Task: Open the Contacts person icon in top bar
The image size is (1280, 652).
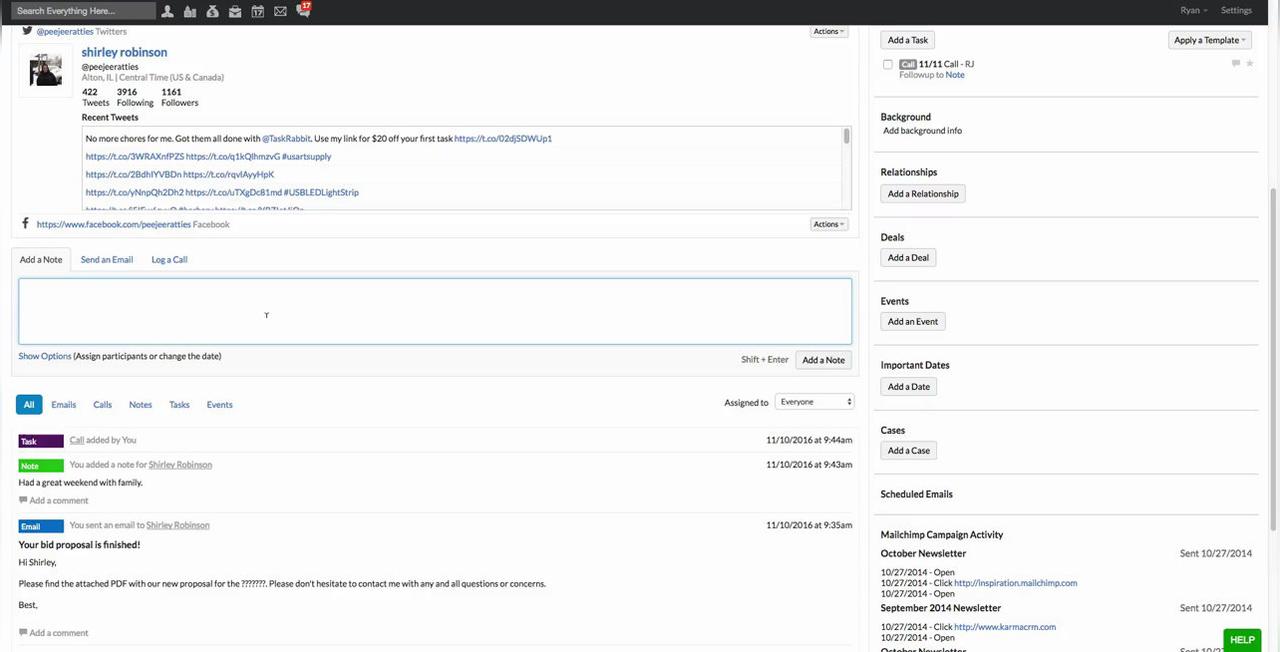Action: coord(167,11)
